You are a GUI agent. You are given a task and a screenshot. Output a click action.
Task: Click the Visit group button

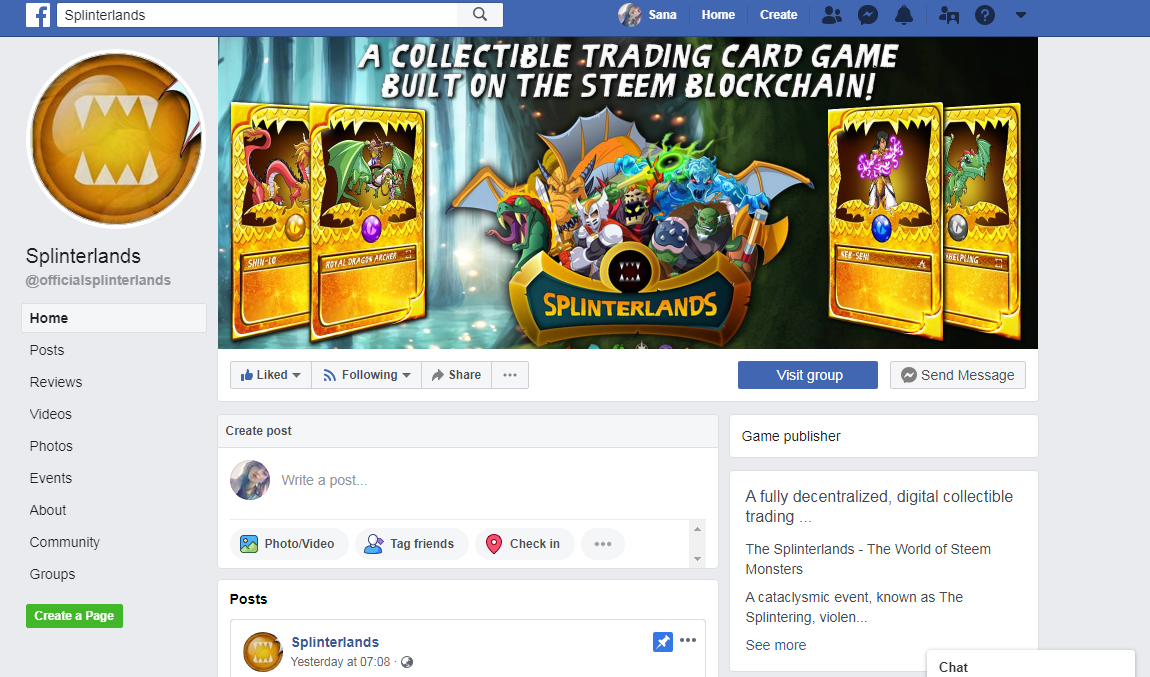click(x=807, y=375)
